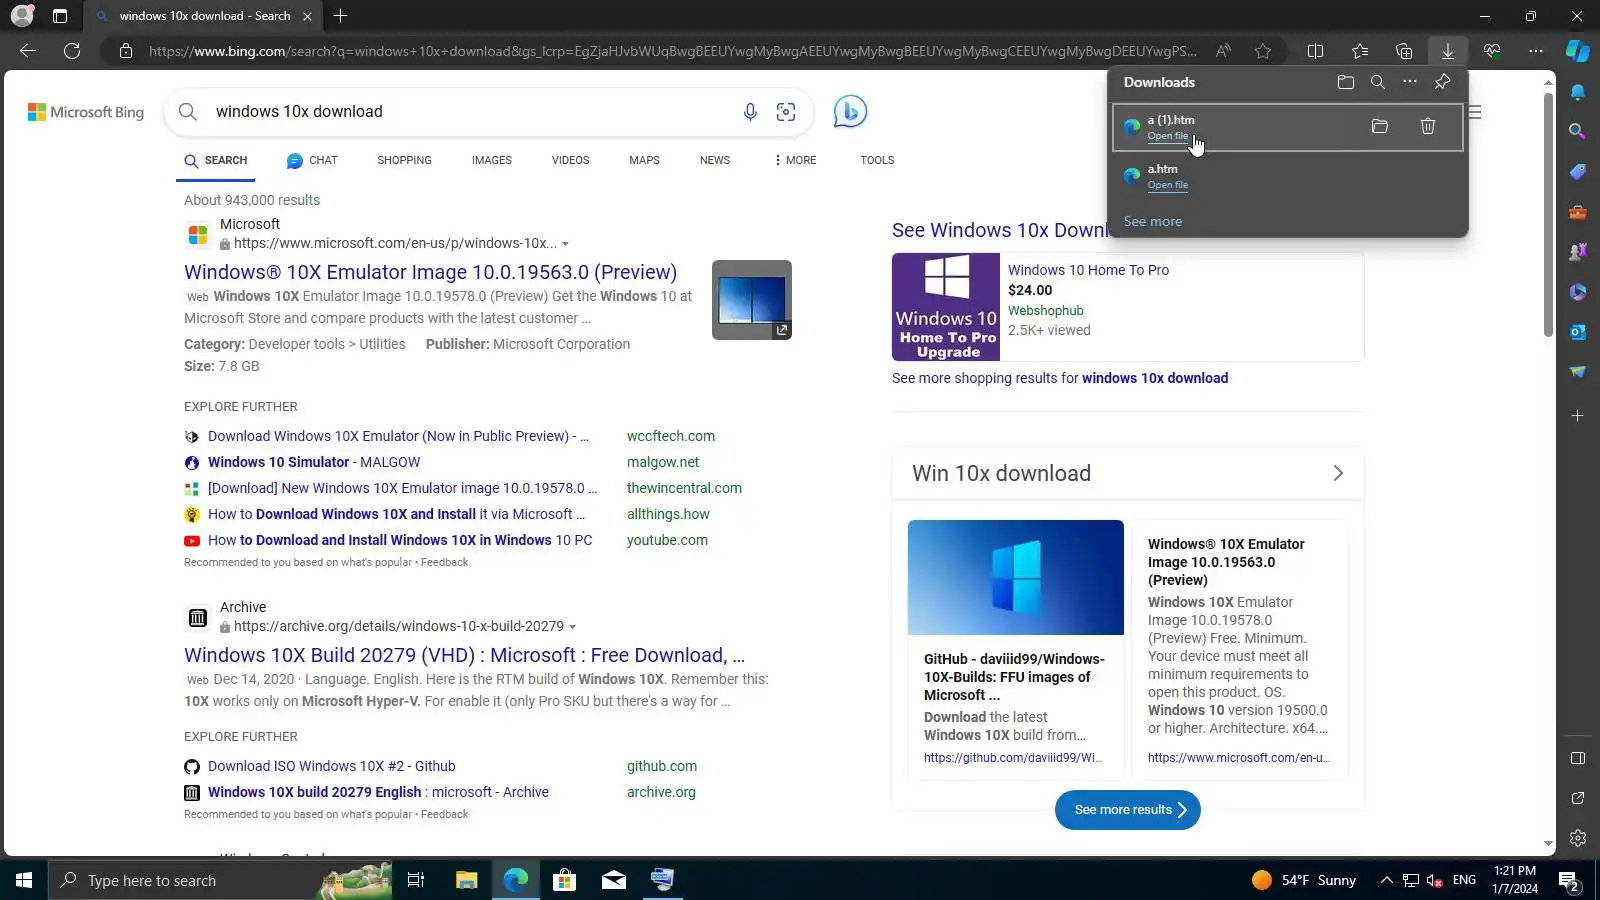
Task: Open Bing Chat bubble icon
Action: [850, 111]
